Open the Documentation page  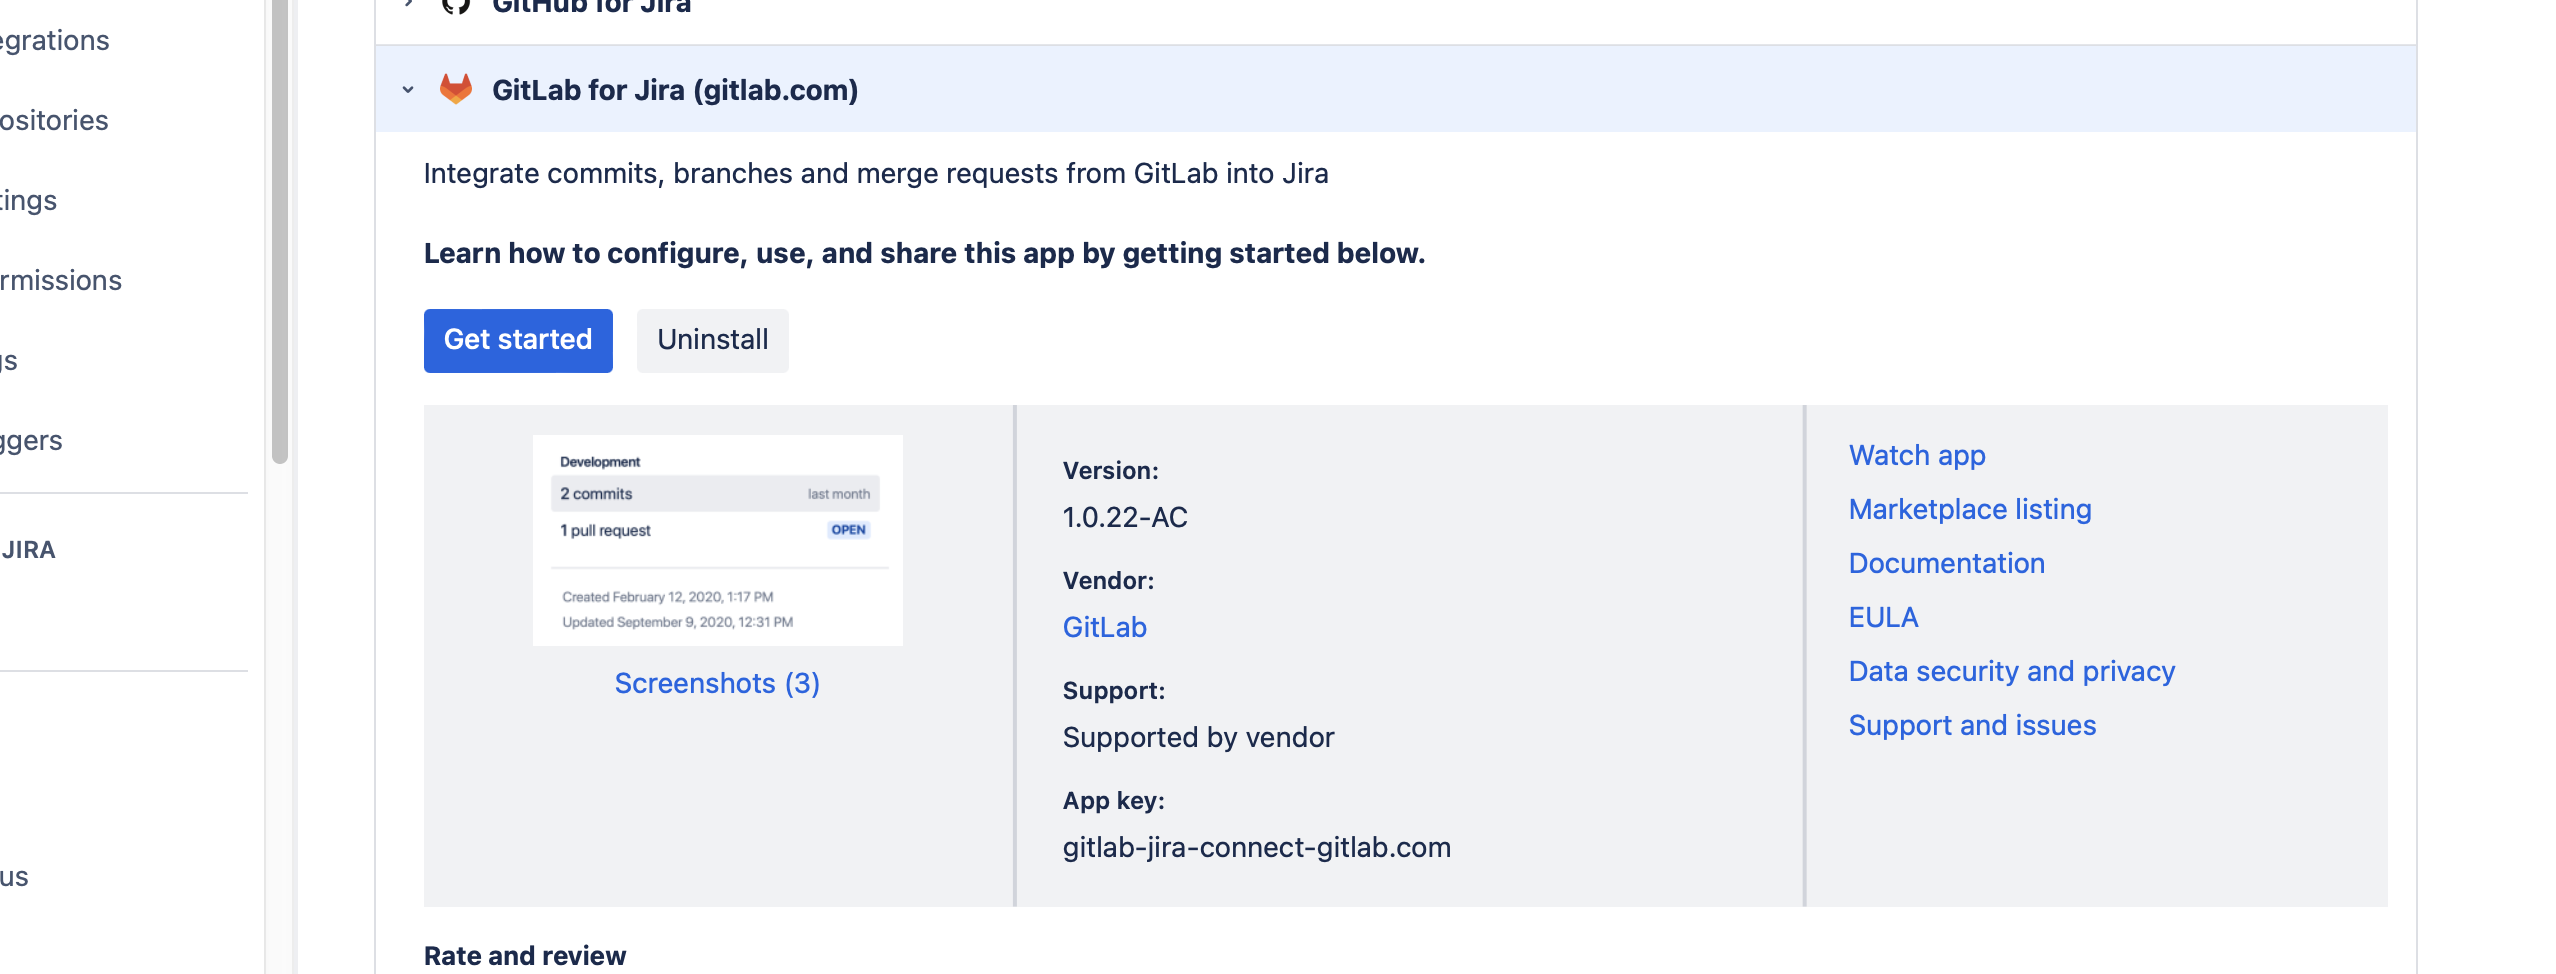[1946, 563]
